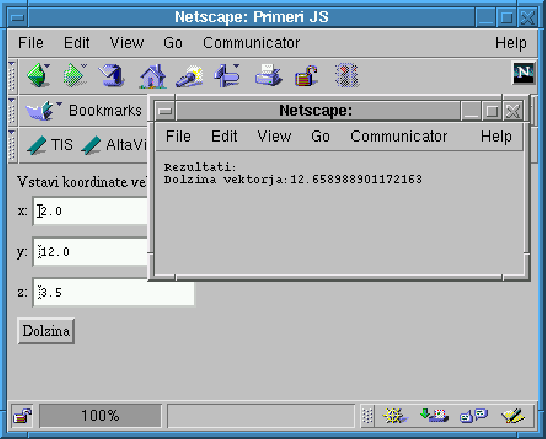Open the TIS bookmark link
This screenshot has height=439, width=546.
click(50, 144)
